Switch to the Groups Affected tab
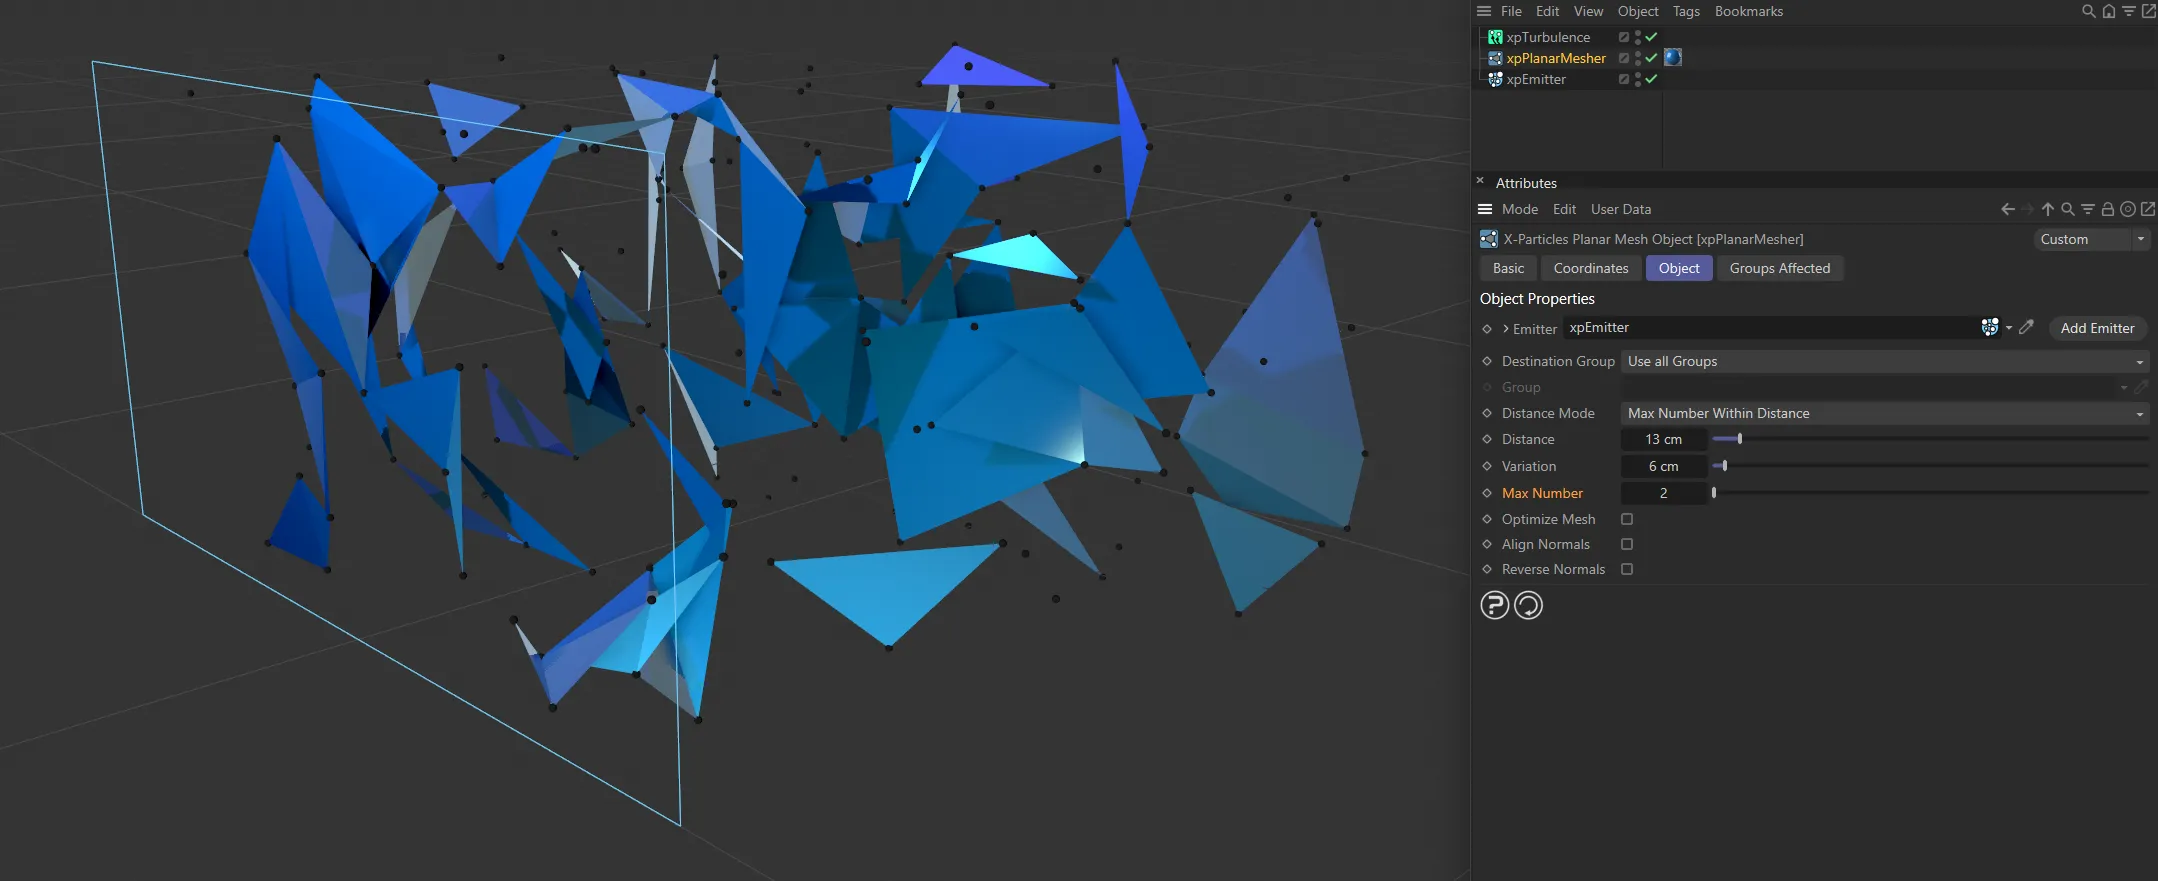Viewport: 2158px width, 881px height. coord(1779,268)
